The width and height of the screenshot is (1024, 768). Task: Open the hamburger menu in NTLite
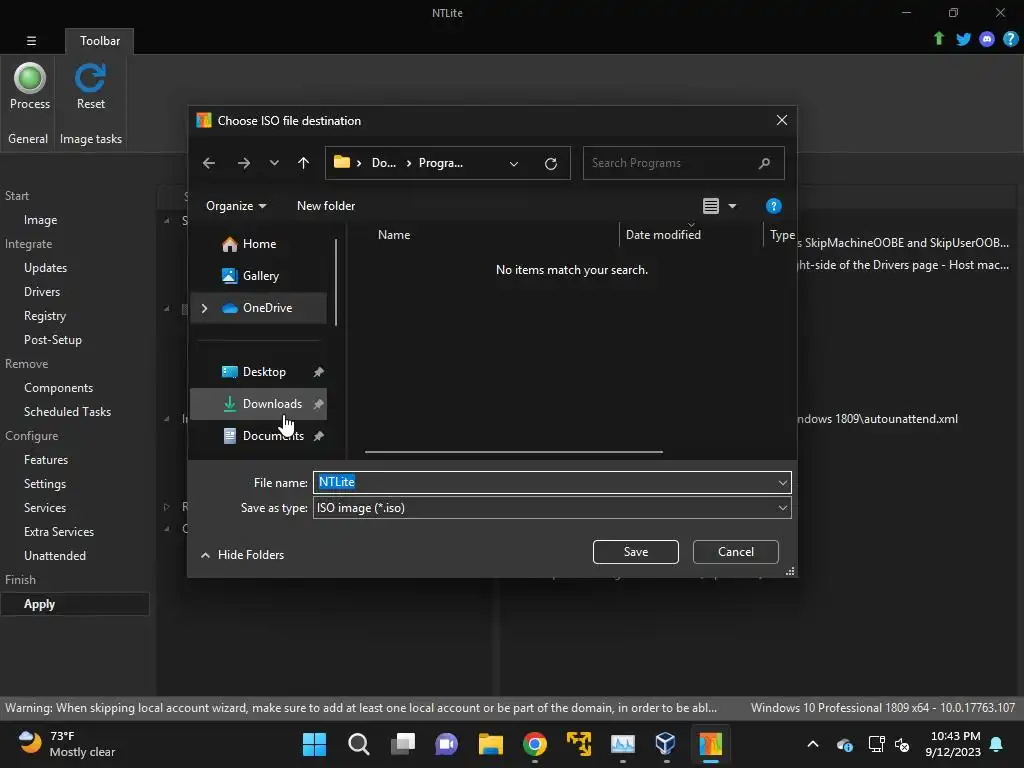(31, 40)
